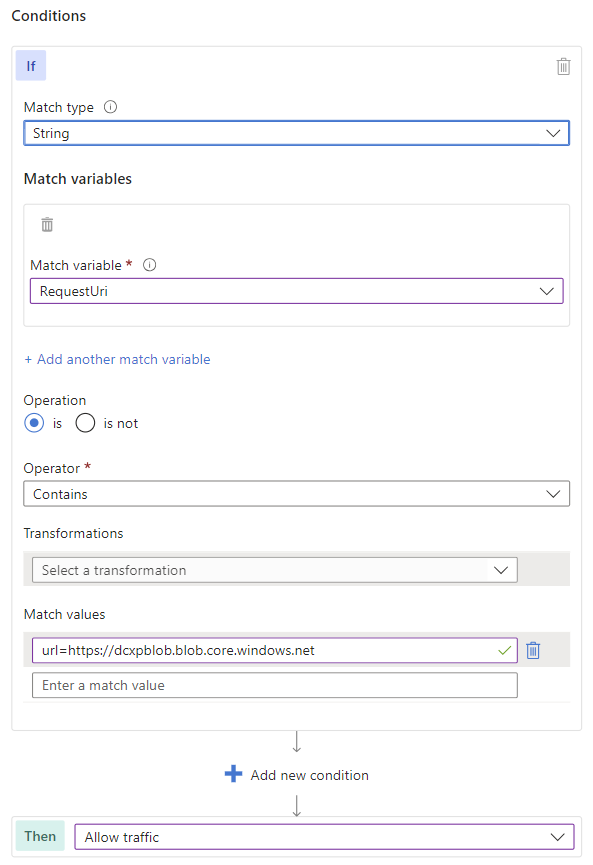The height and width of the screenshot is (865, 593).
Task: Show info tooltip next to Match variable
Action: click(x=149, y=265)
